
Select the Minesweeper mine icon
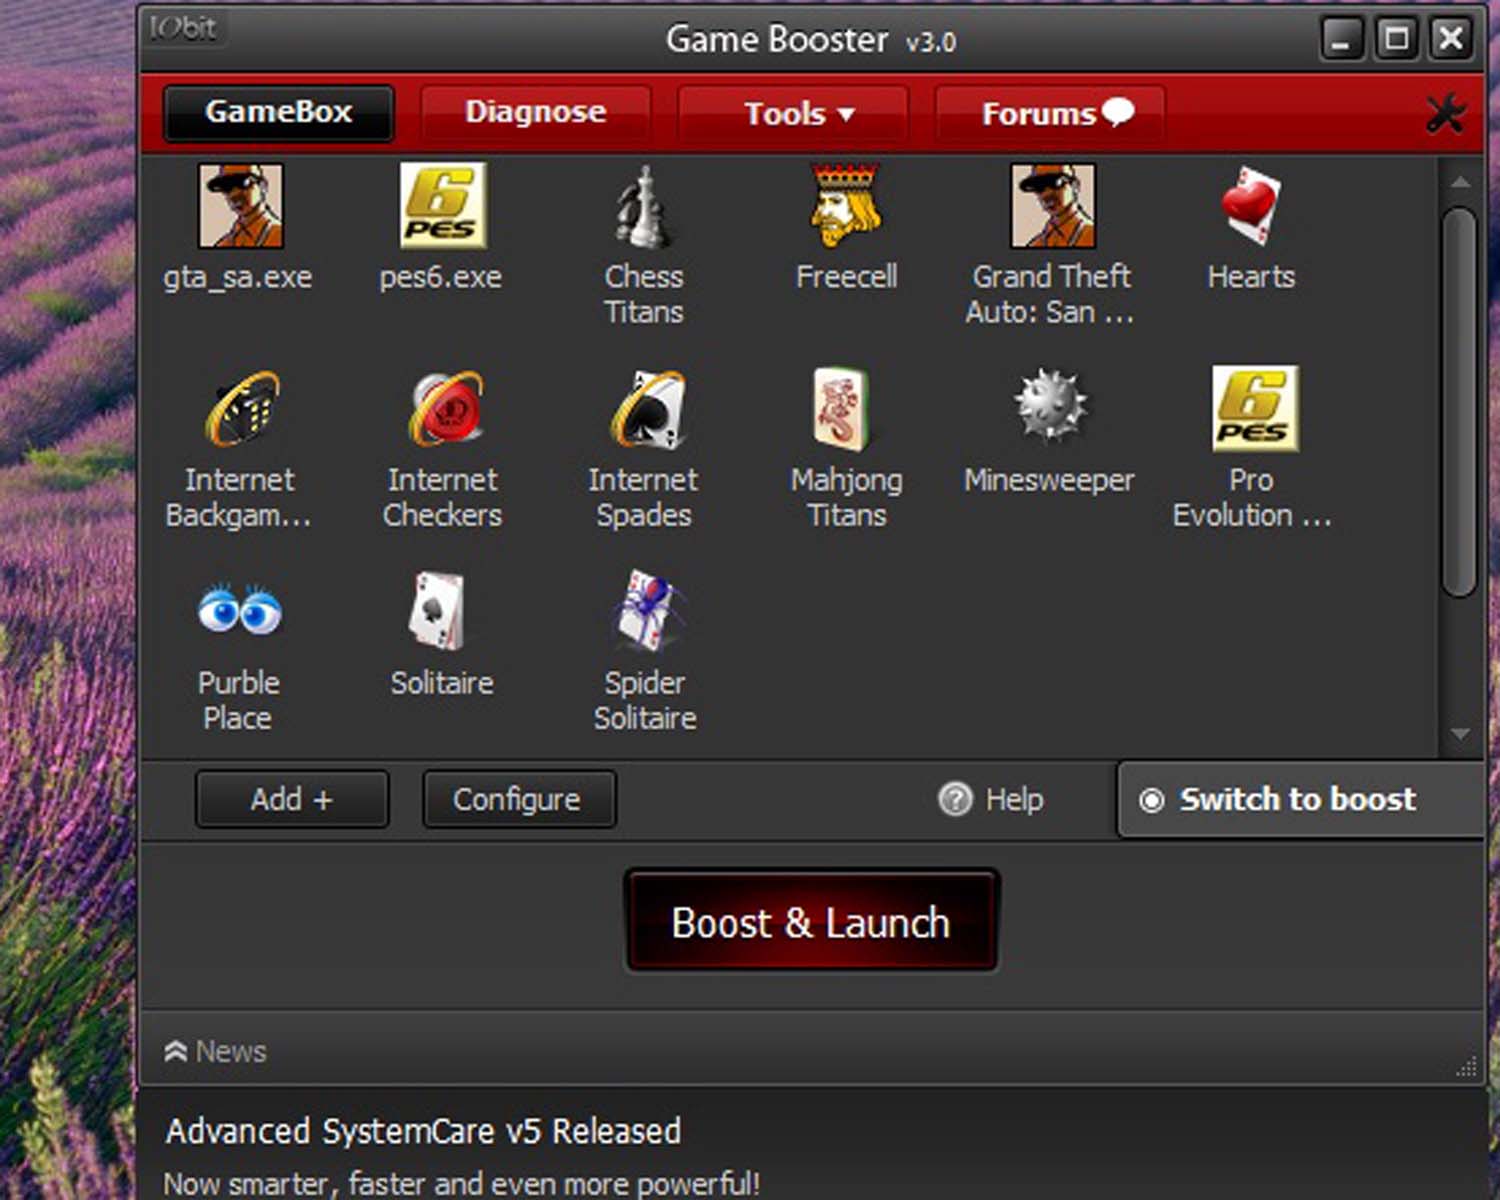pyautogui.click(x=1050, y=406)
